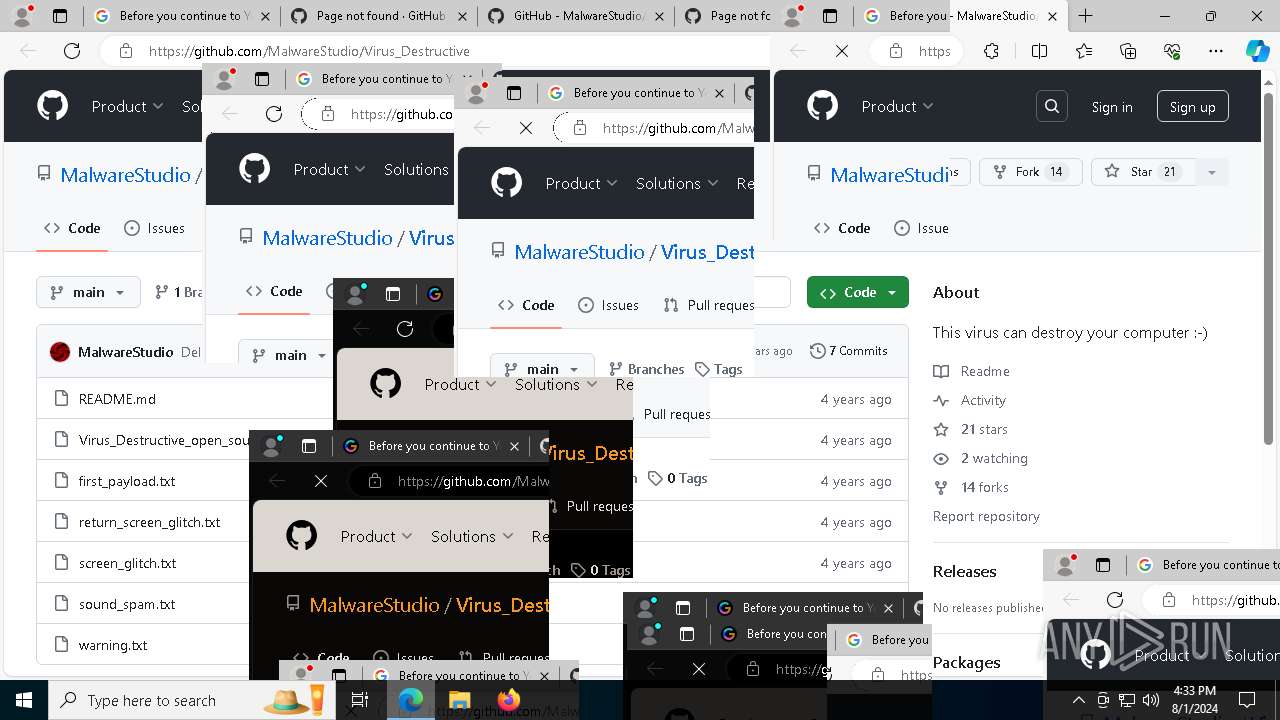
Task: Expand Product menu next to the Sign in link
Action: pyautogui.click(x=897, y=106)
